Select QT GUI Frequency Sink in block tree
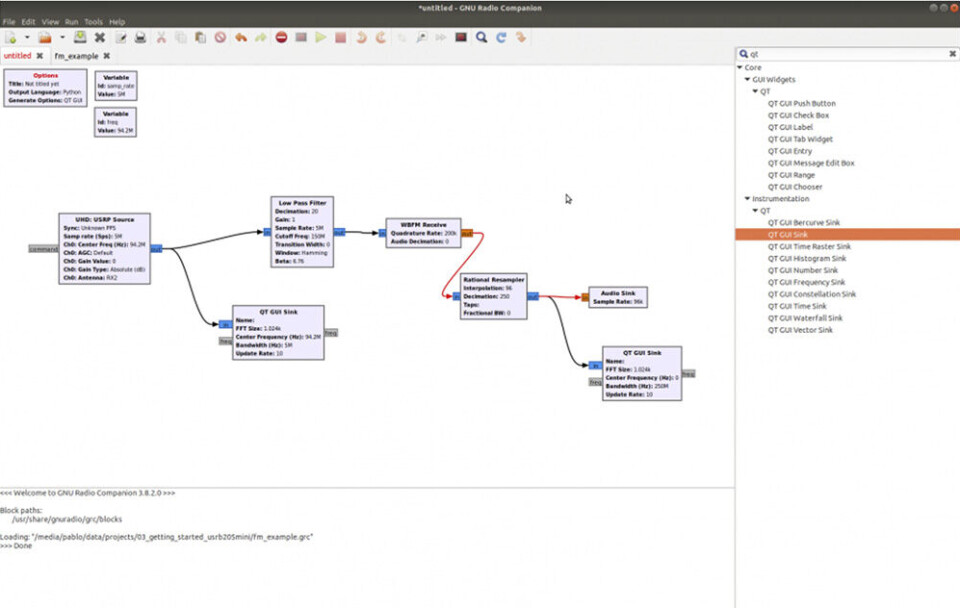The image size is (960, 608). click(x=806, y=282)
